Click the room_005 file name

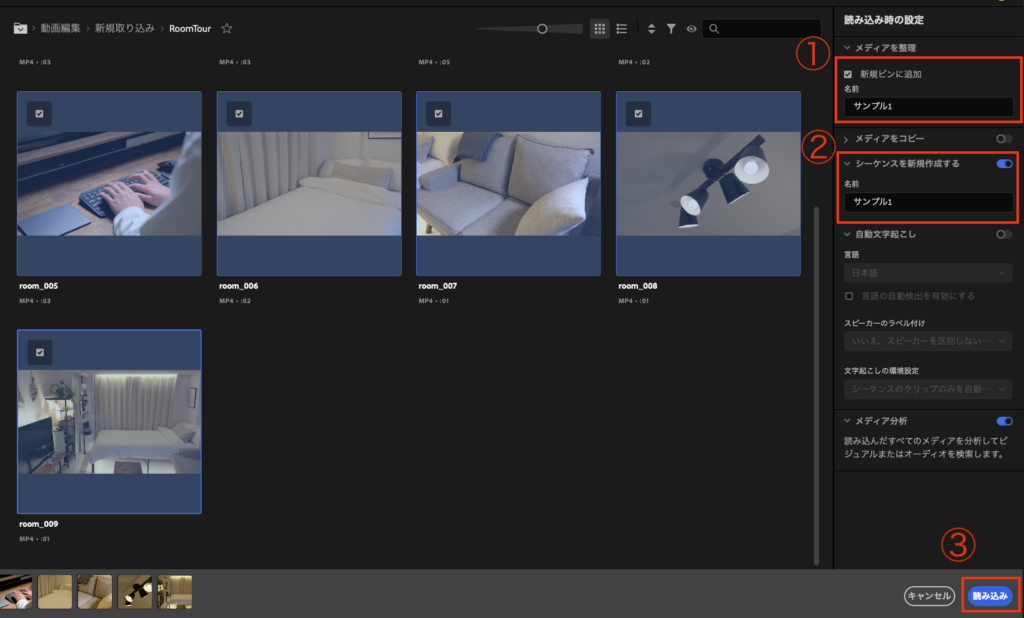pyautogui.click(x=39, y=286)
